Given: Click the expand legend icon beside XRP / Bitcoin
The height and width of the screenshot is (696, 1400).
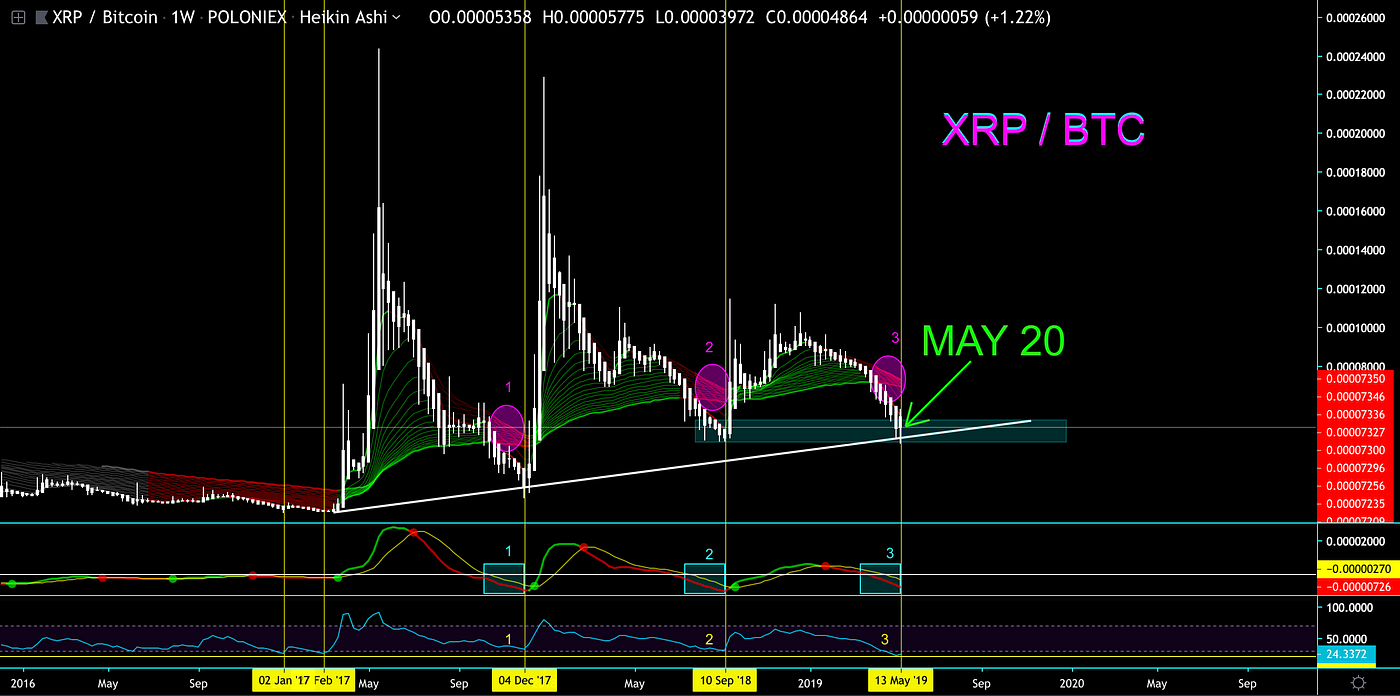Looking at the screenshot, I should [x=17, y=18].
